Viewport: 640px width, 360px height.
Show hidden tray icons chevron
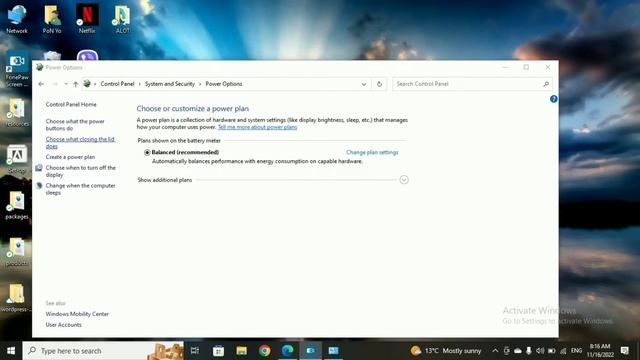click(495, 351)
